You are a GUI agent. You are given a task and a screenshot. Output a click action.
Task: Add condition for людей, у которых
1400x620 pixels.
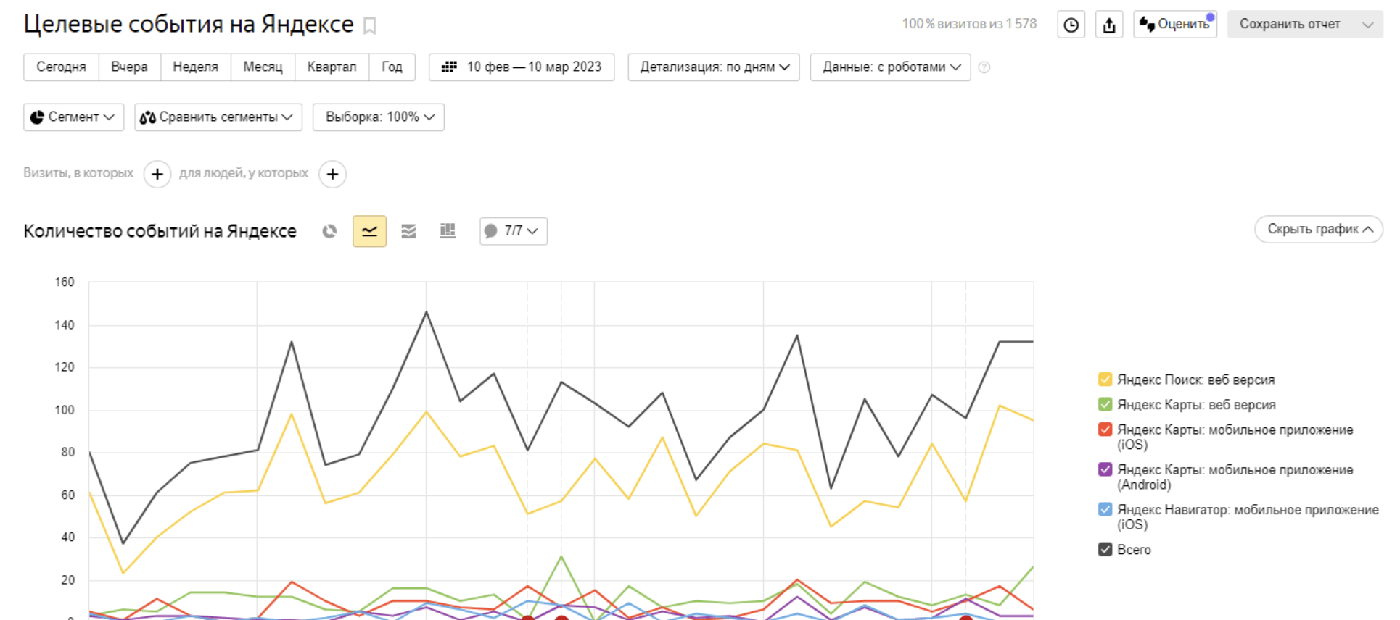pos(332,174)
